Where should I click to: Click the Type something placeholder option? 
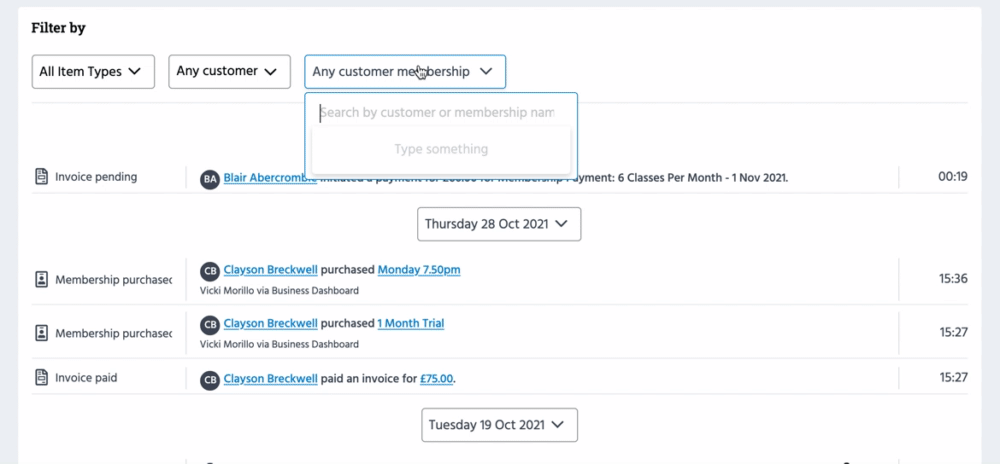point(441,150)
